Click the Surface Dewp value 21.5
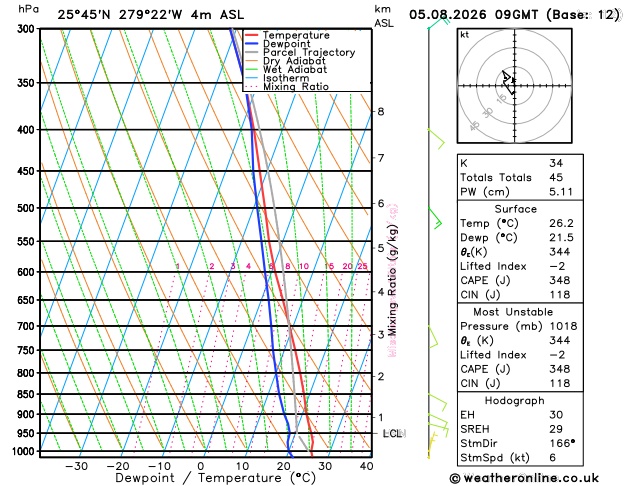Screen dimensions: 629x486 click(x=561, y=238)
